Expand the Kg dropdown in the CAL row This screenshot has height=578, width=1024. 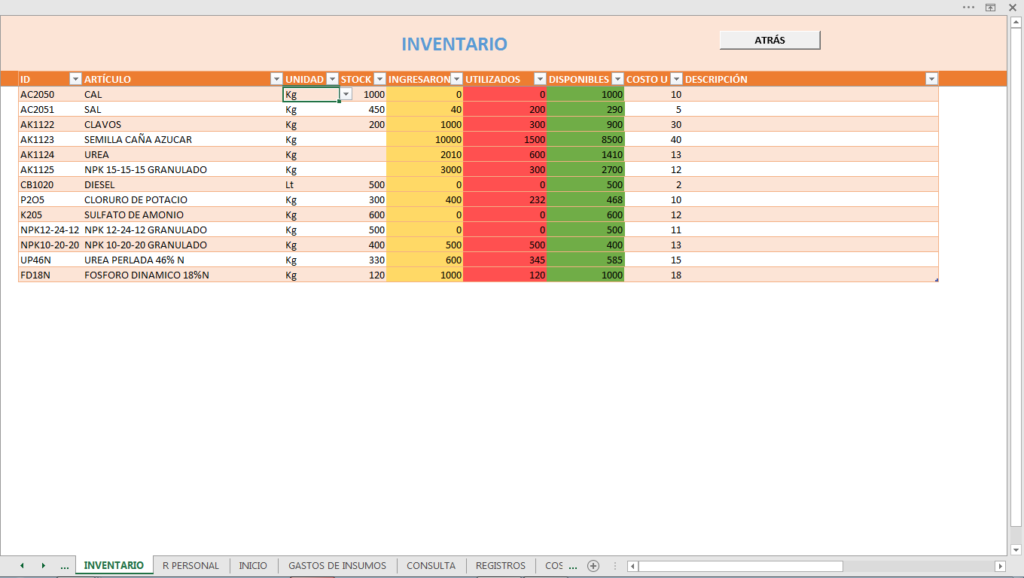point(345,94)
